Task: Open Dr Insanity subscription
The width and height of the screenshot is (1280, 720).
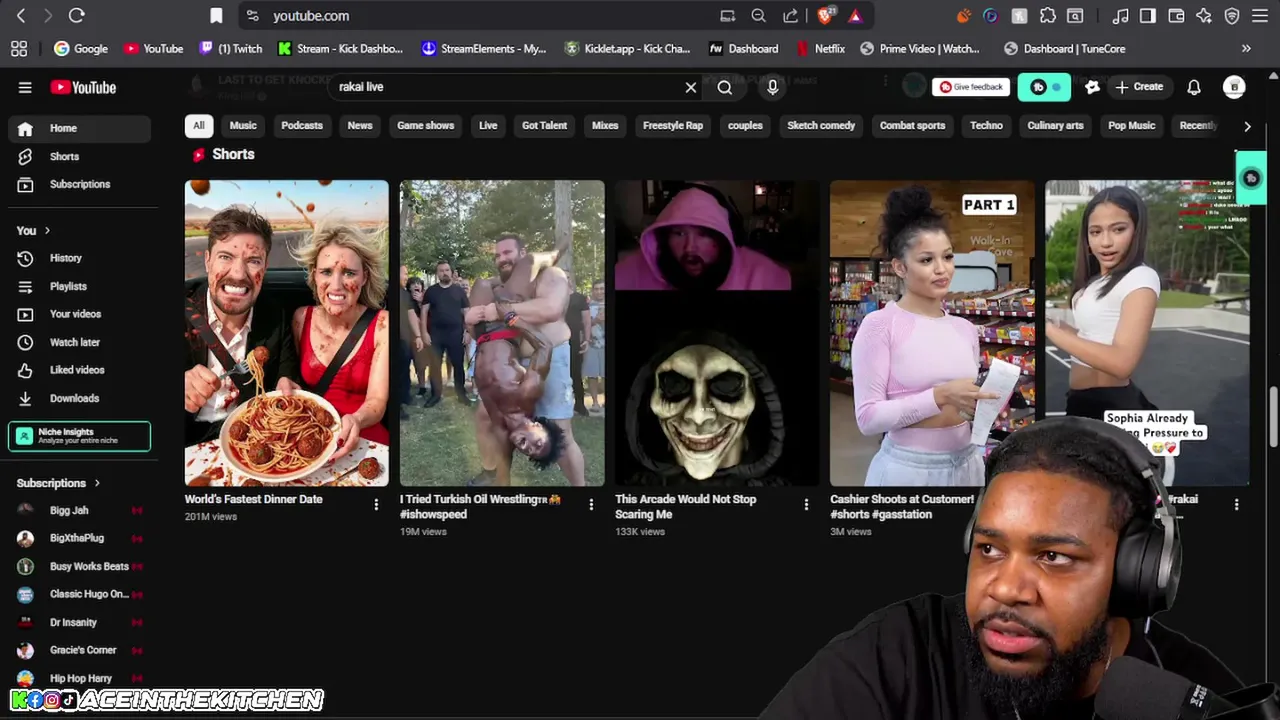Action: [80, 622]
